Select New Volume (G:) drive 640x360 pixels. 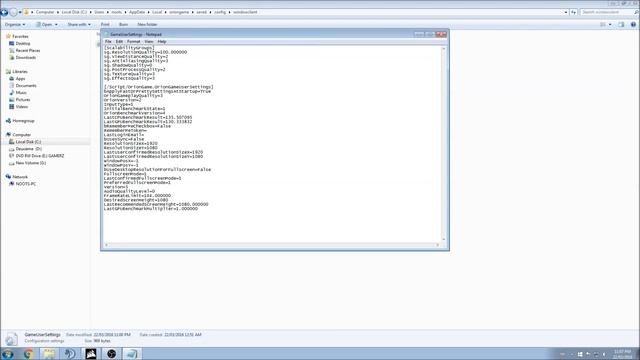[x=31, y=163]
